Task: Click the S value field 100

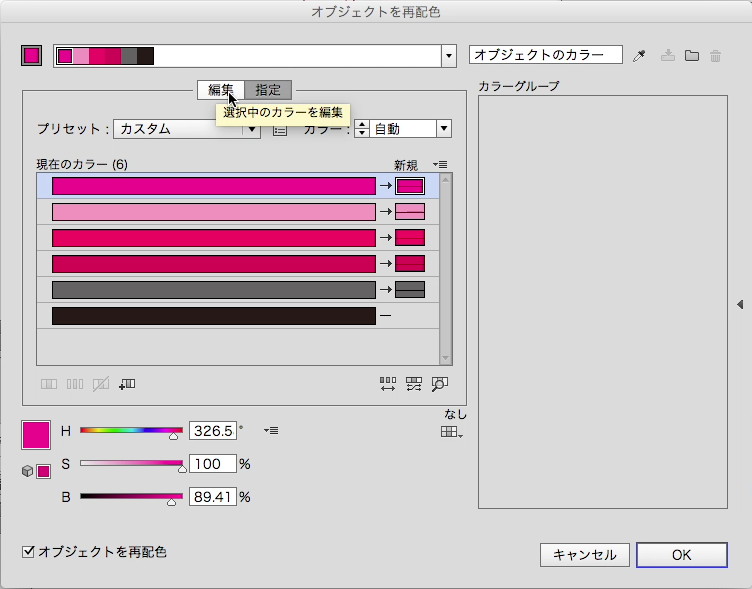Action: tap(213, 464)
